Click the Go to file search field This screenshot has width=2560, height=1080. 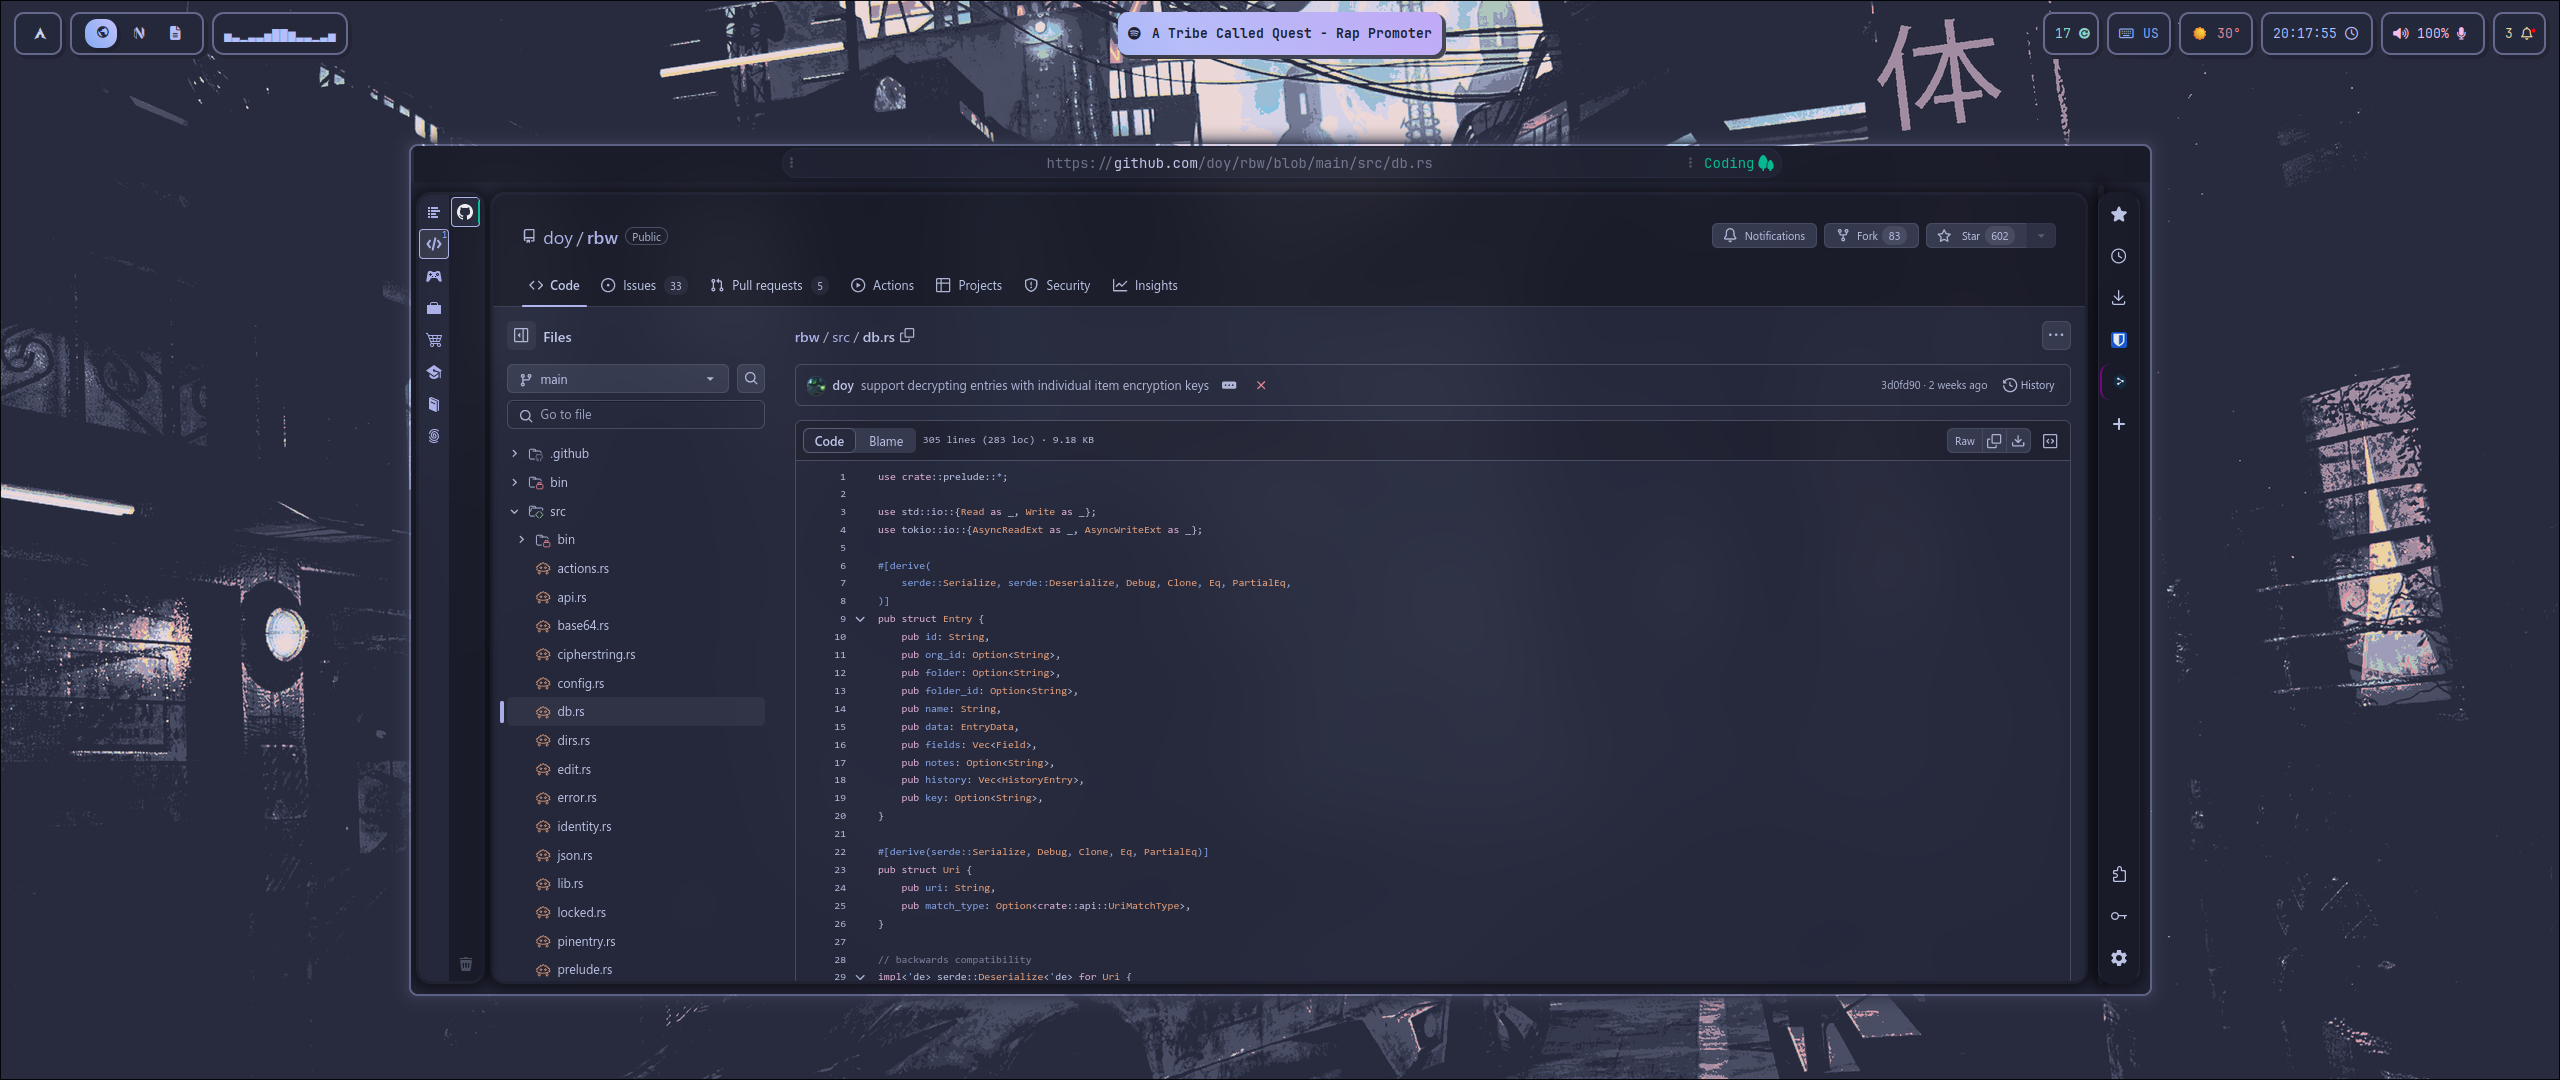pos(636,414)
